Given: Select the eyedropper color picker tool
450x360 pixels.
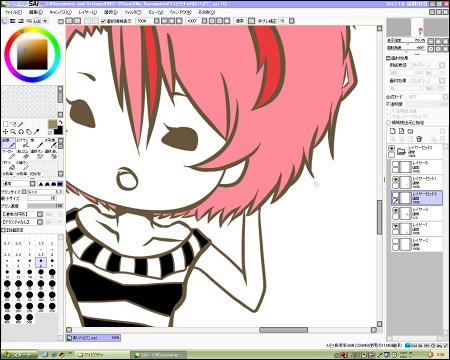Looking at the screenshot, I should [36, 132].
